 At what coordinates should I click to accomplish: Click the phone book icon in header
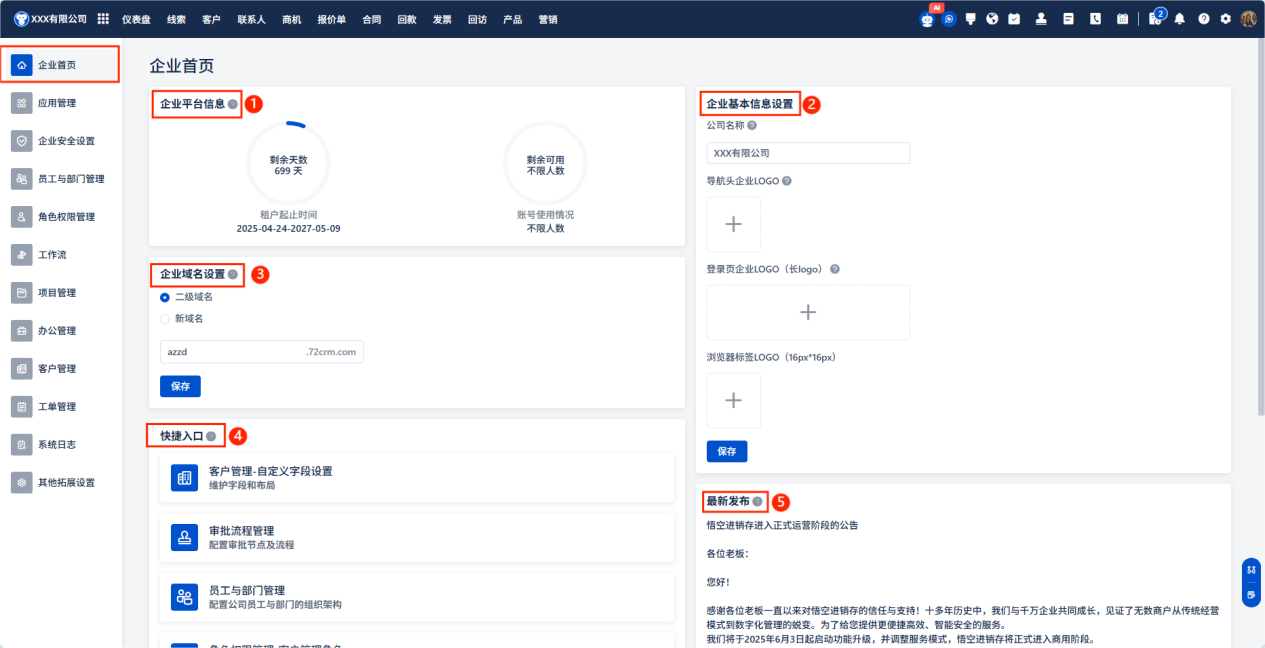click(x=1095, y=19)
